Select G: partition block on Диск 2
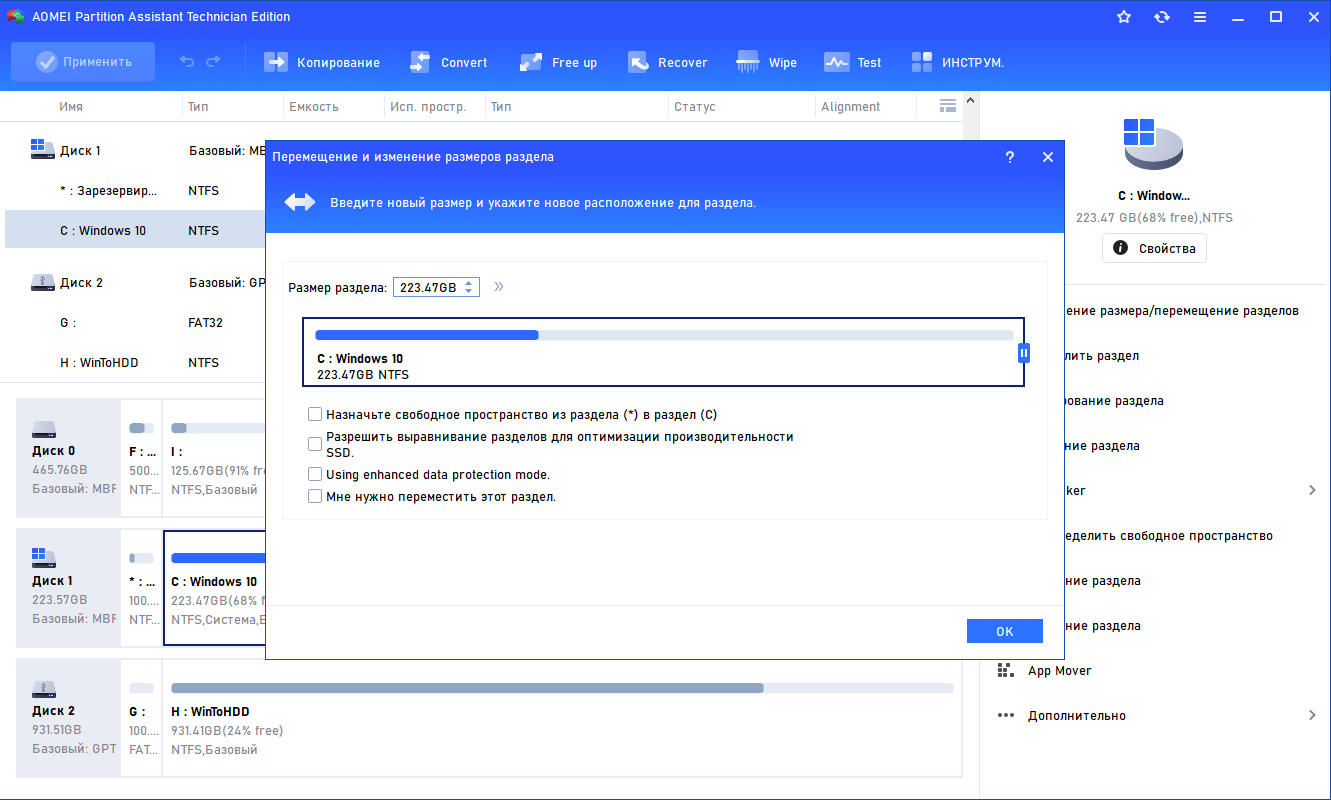 [141, 718]
